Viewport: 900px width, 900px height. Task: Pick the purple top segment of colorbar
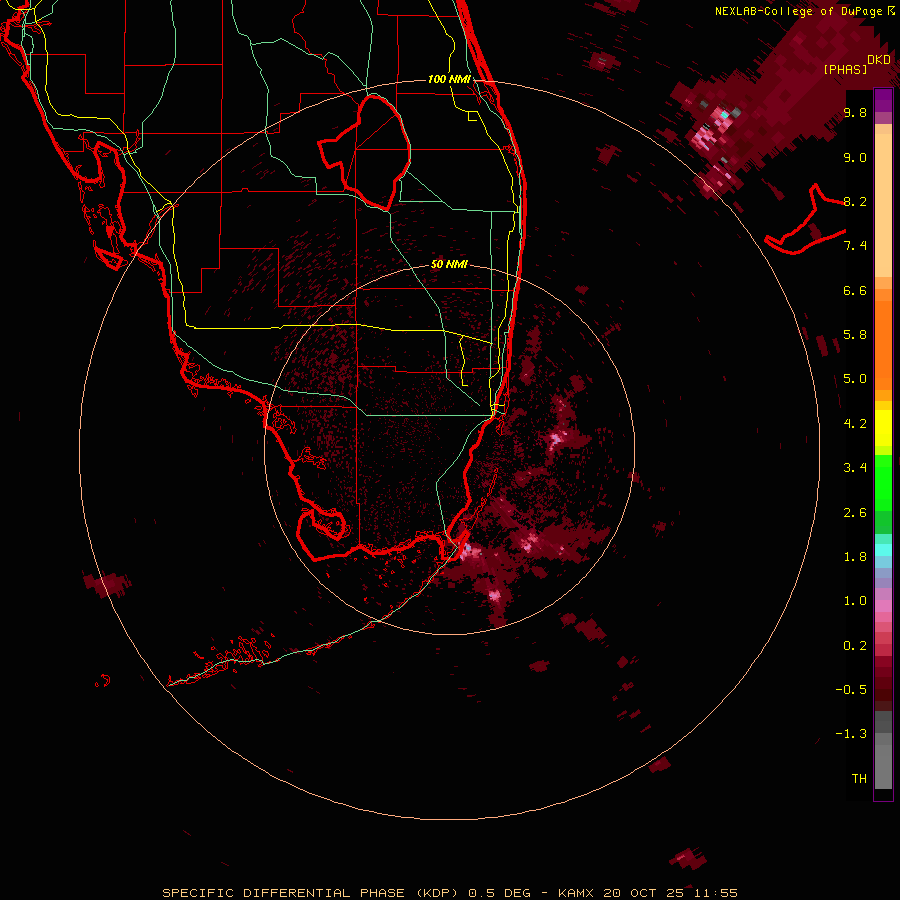click(x=883, y=100)
